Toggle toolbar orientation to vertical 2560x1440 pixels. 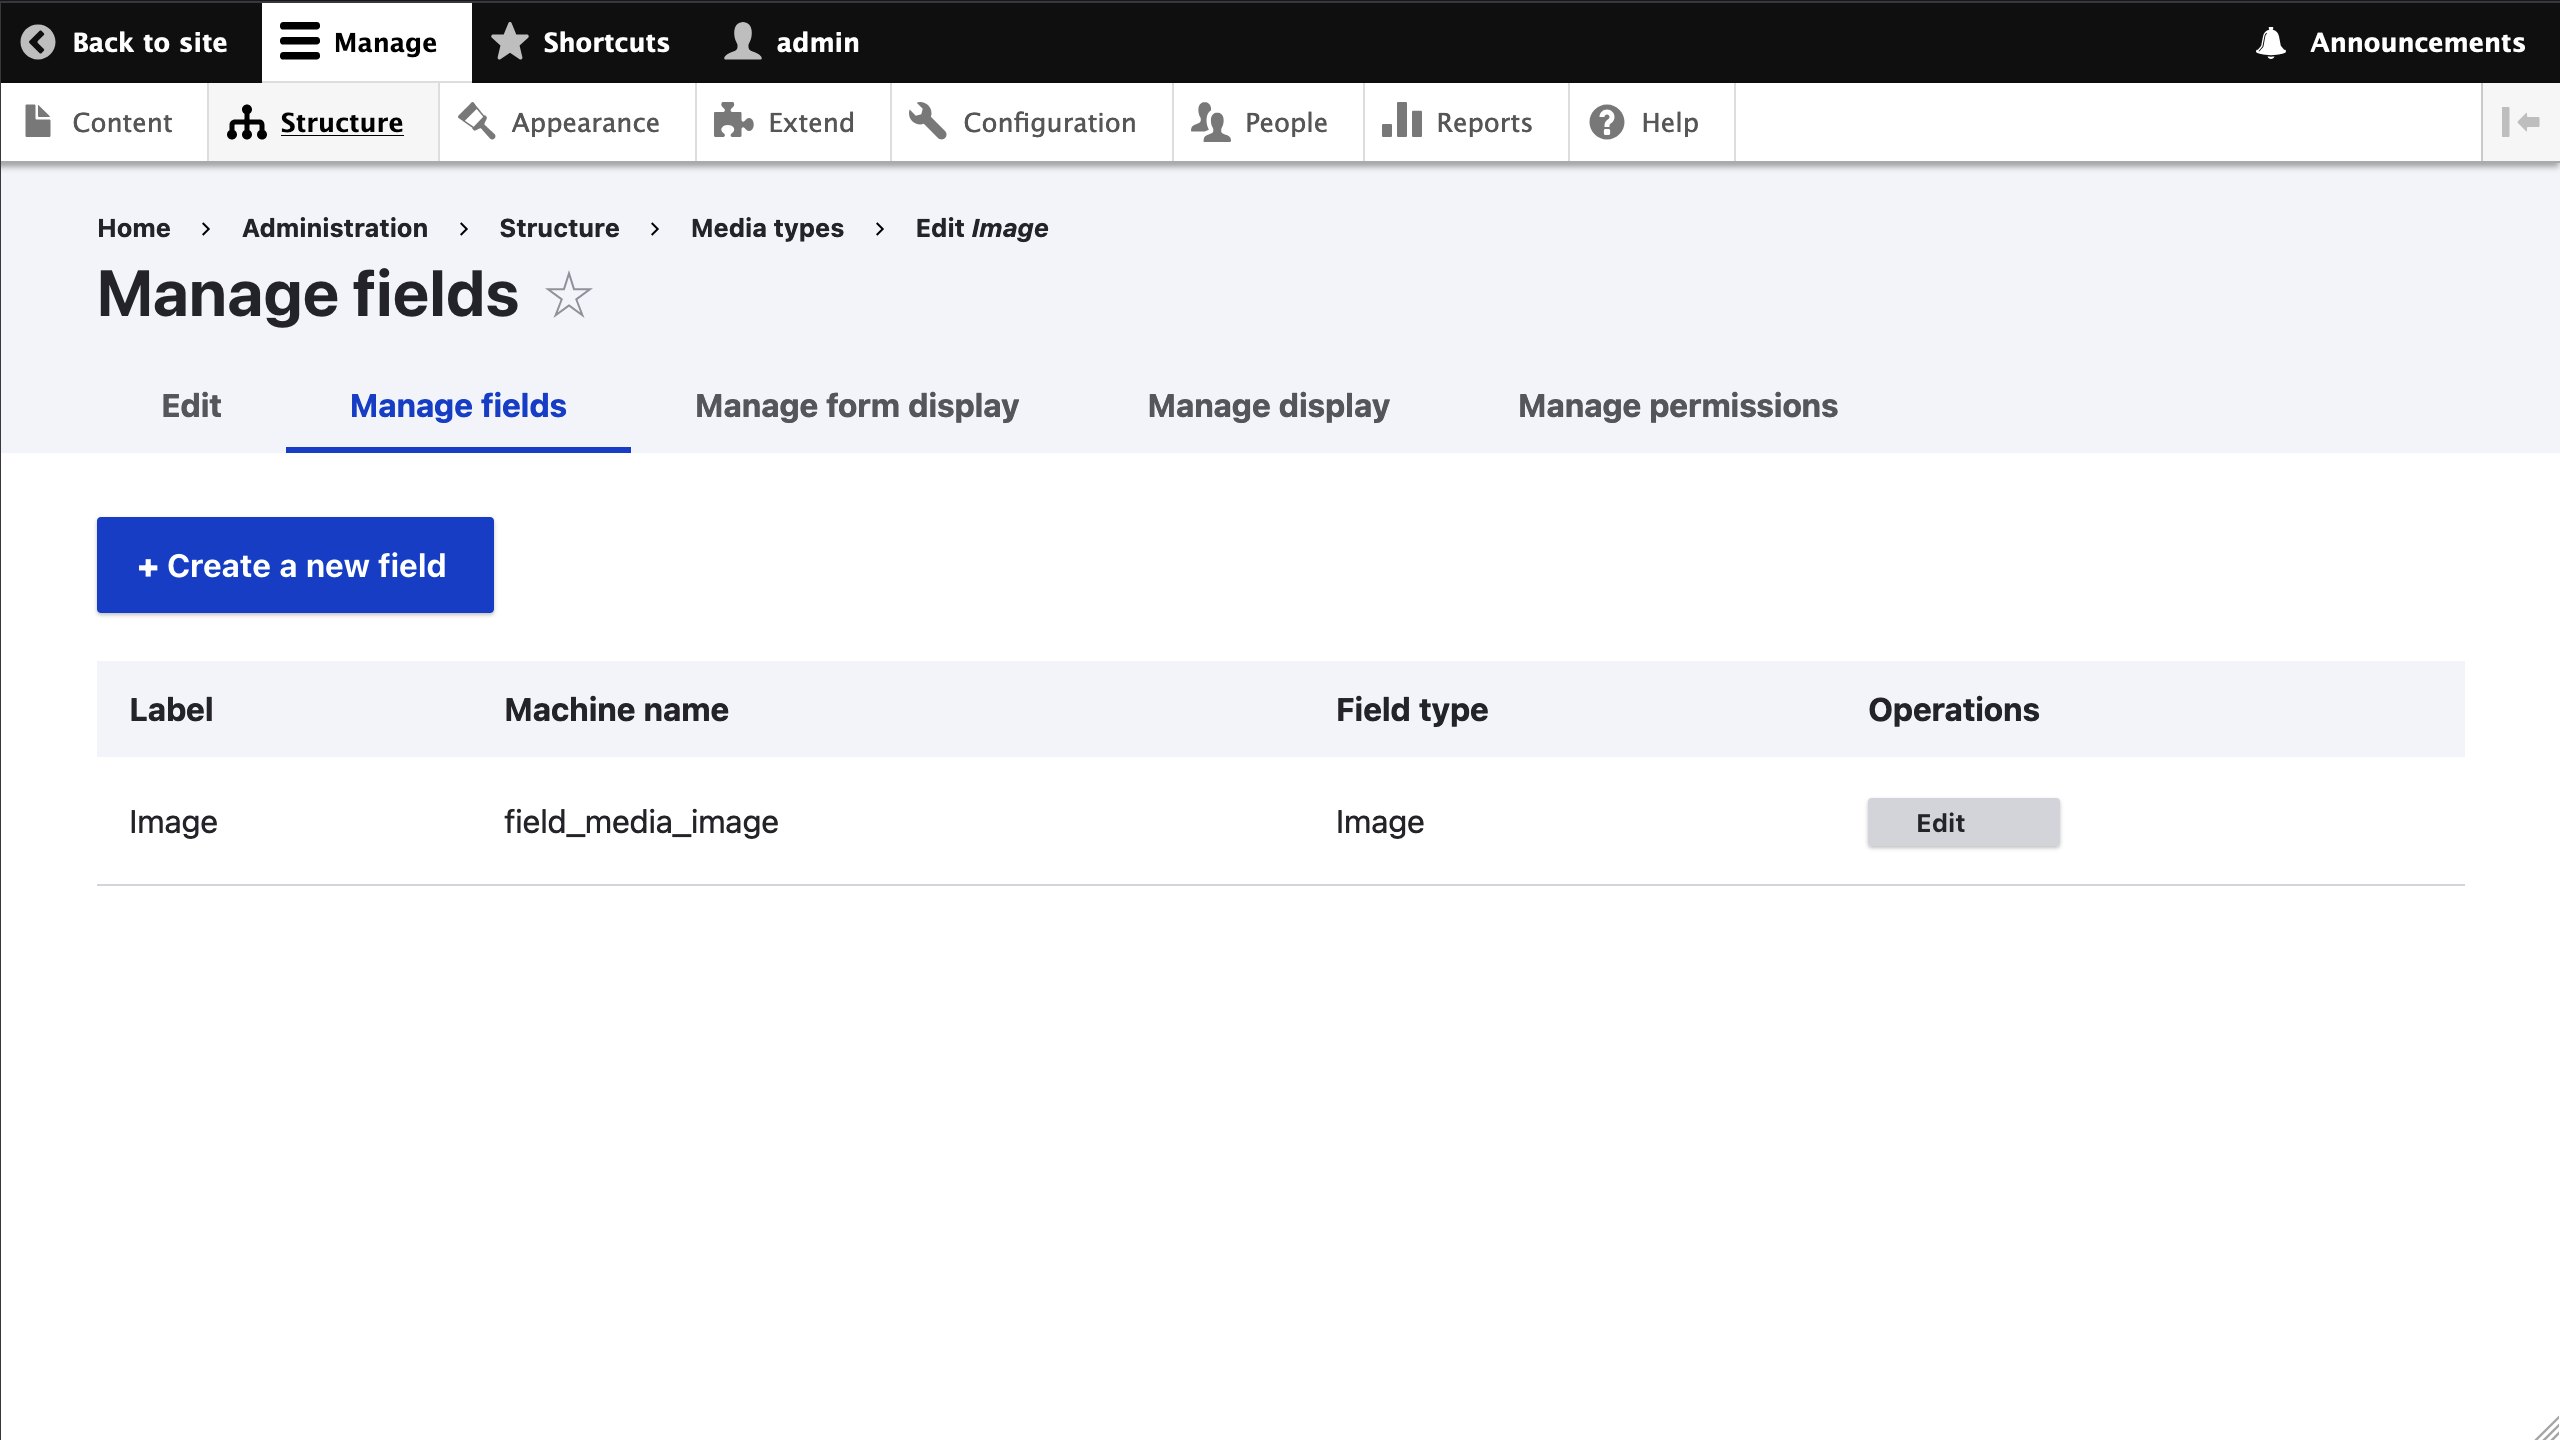tap(2520, 122)
